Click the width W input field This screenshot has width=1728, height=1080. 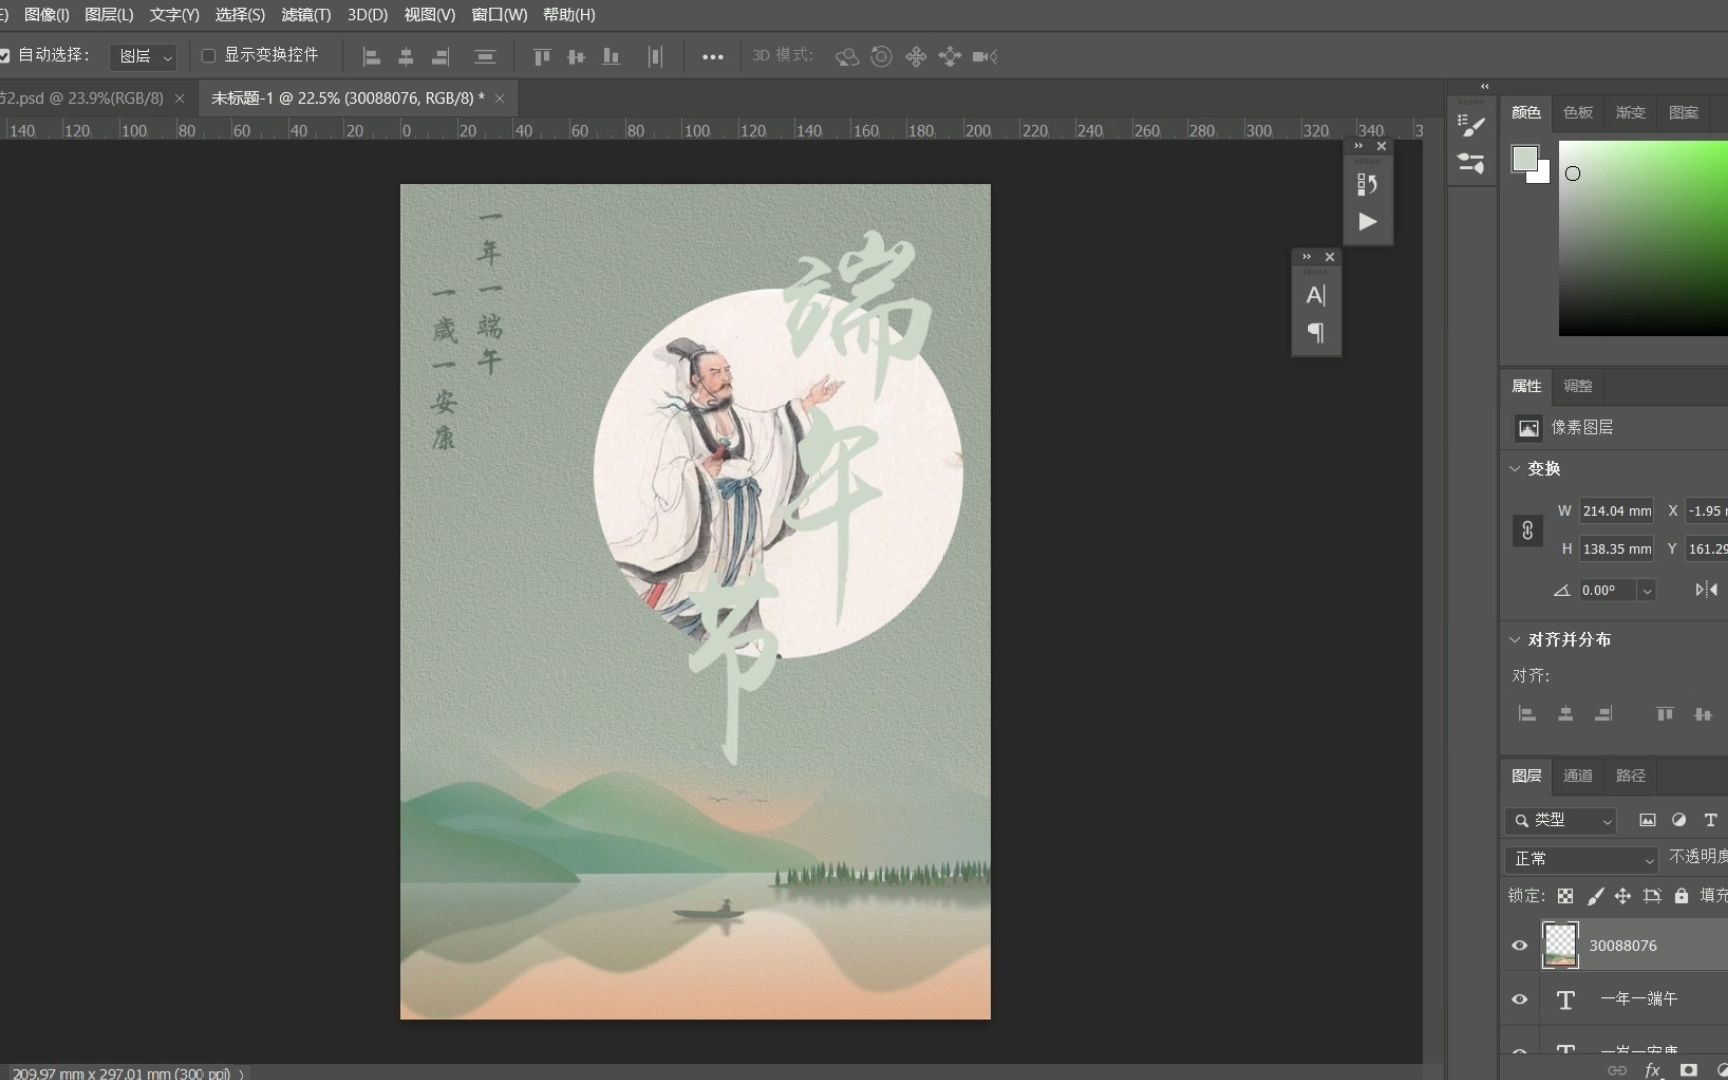(1616, 511)
